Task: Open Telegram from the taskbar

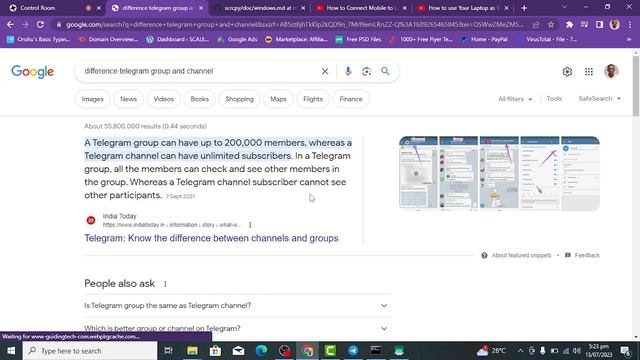Action: click(x=353, y=351)
